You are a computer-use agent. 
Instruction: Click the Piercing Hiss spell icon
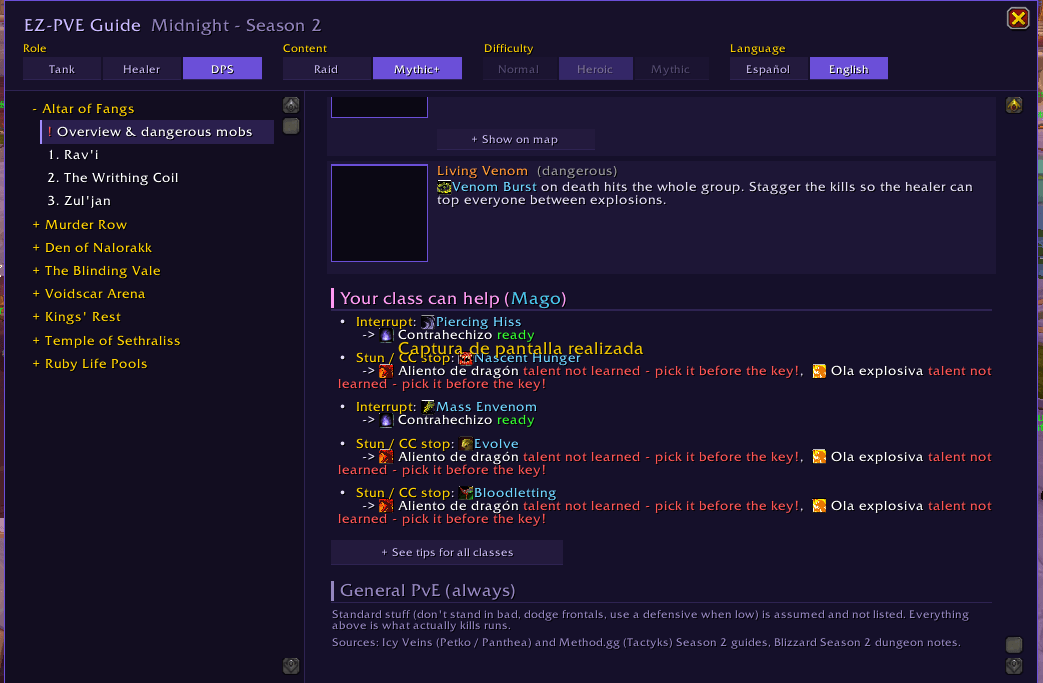pyautogui.click(x=428, y=323)
